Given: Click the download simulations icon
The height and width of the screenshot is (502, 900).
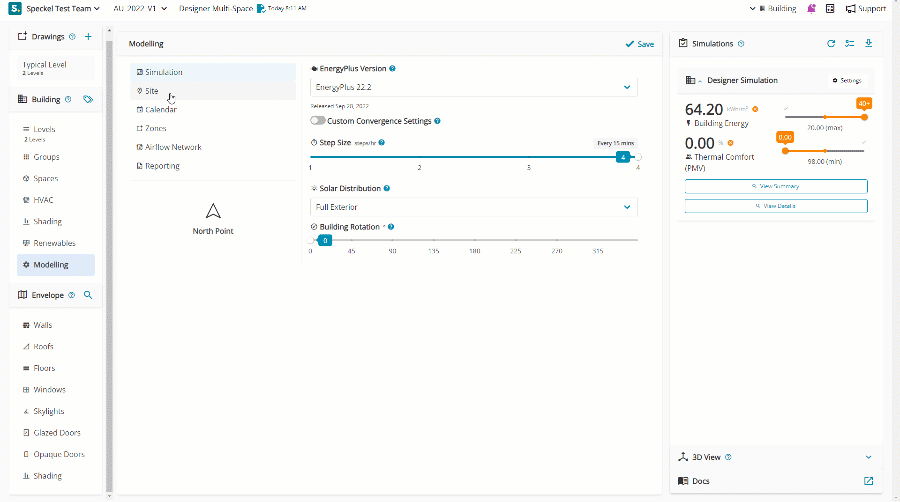Looking at the screenshot, I should [868, 44].
